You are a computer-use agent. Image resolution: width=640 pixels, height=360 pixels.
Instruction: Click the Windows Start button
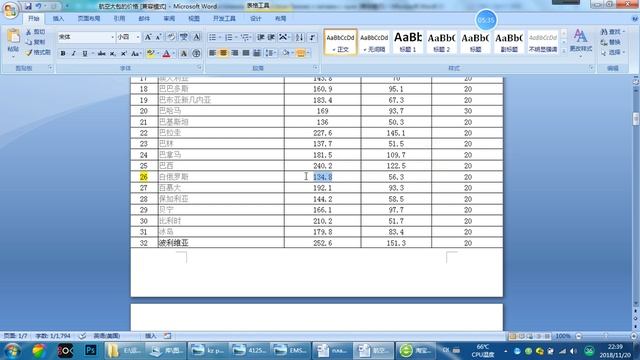coord(12,351)
